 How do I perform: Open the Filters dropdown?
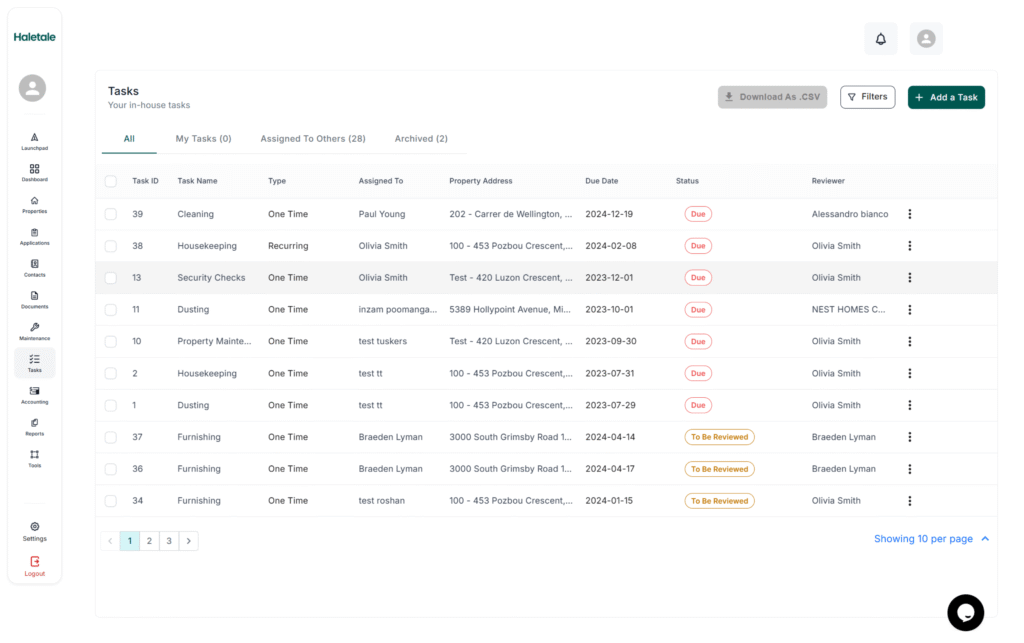[867, 96]
